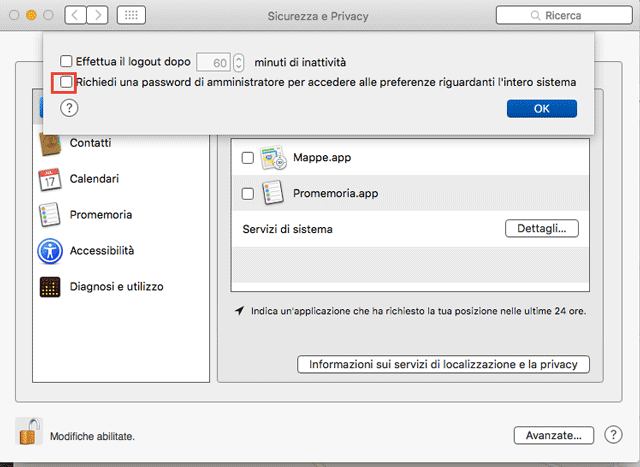Click the Promemoria.app icon in the app list
This screenshot has height=467, width=640.
[x=273, y=193]
